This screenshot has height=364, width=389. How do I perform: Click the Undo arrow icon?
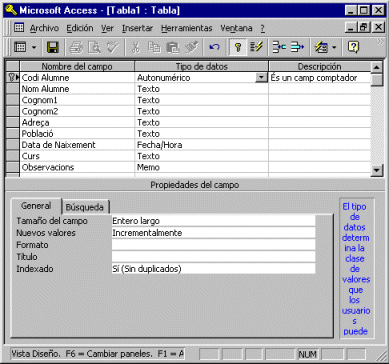[214, 47]
